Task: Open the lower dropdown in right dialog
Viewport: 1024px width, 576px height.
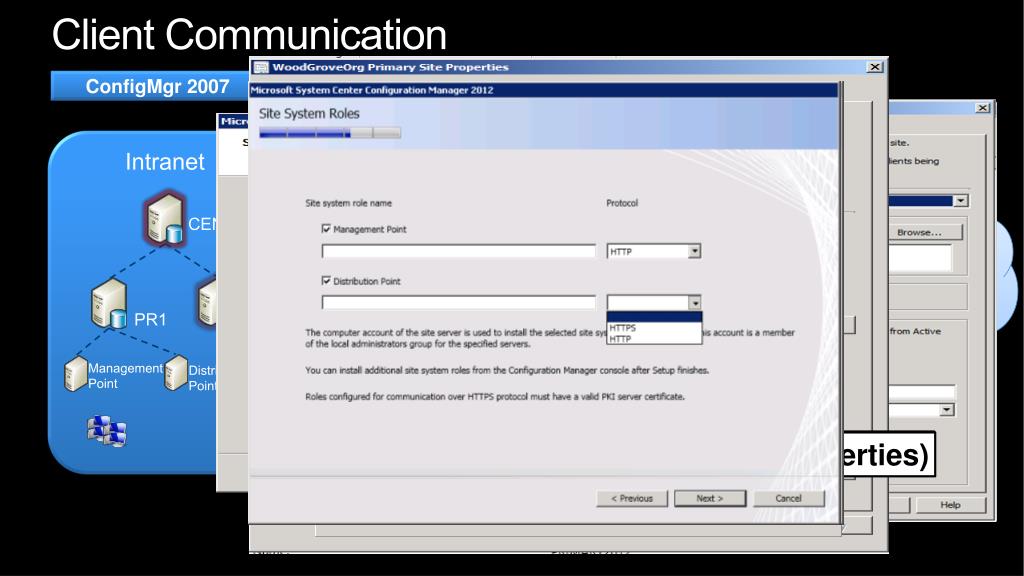Action: (947, 410)
